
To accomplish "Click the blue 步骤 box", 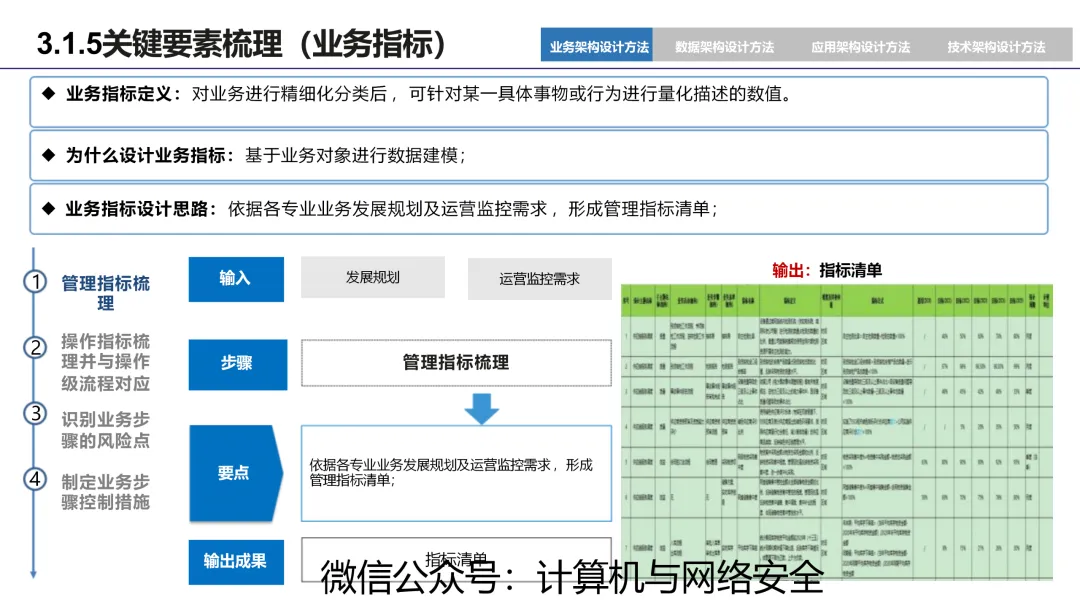I will (238, 364).
